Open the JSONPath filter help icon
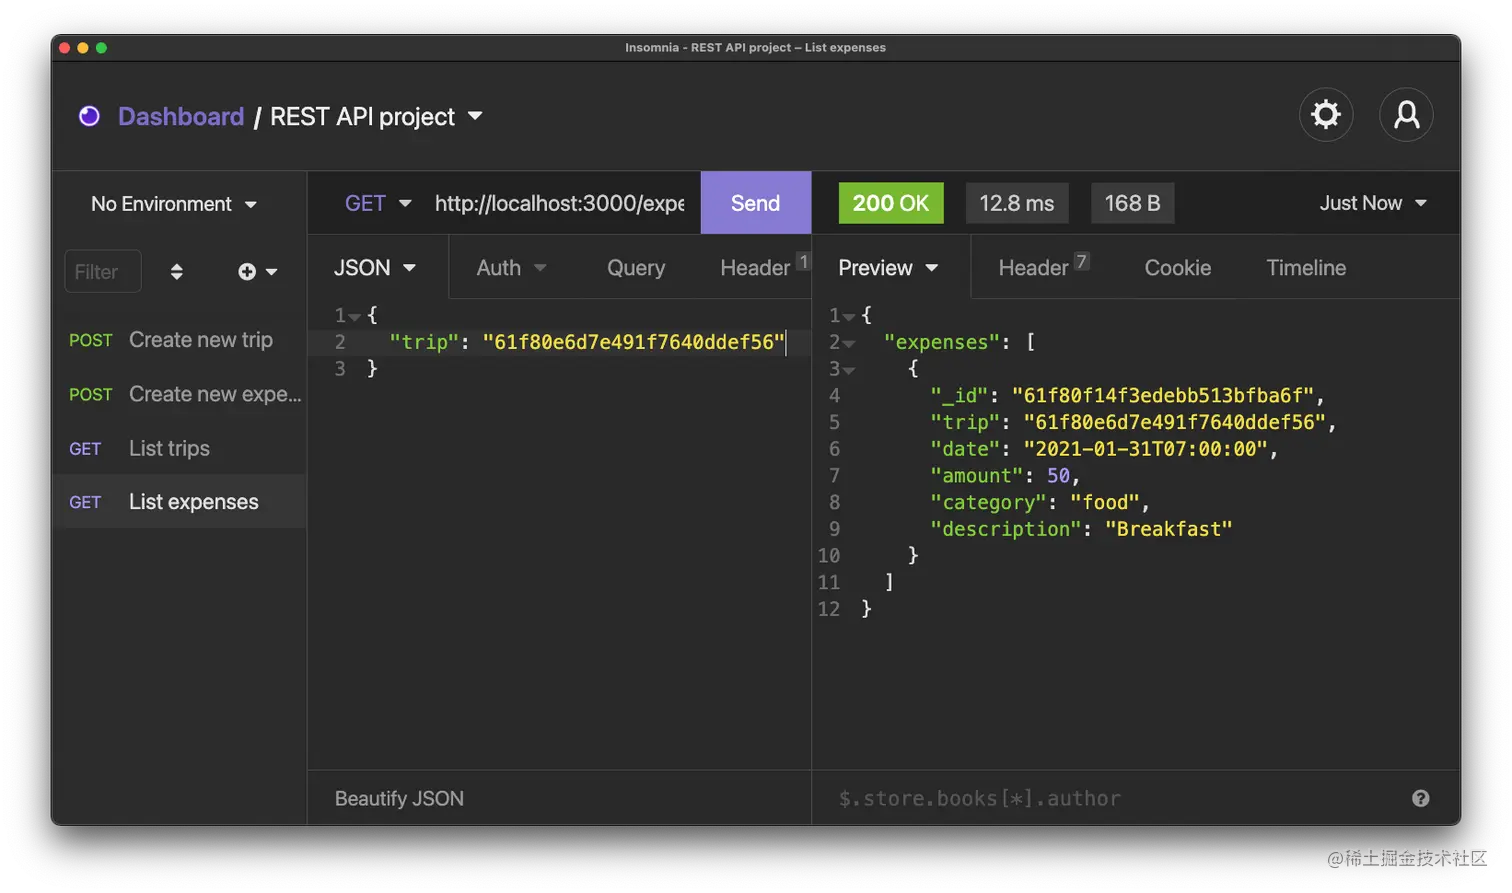The height and width of the screenshot is (893, 1512). (1420, 798)
